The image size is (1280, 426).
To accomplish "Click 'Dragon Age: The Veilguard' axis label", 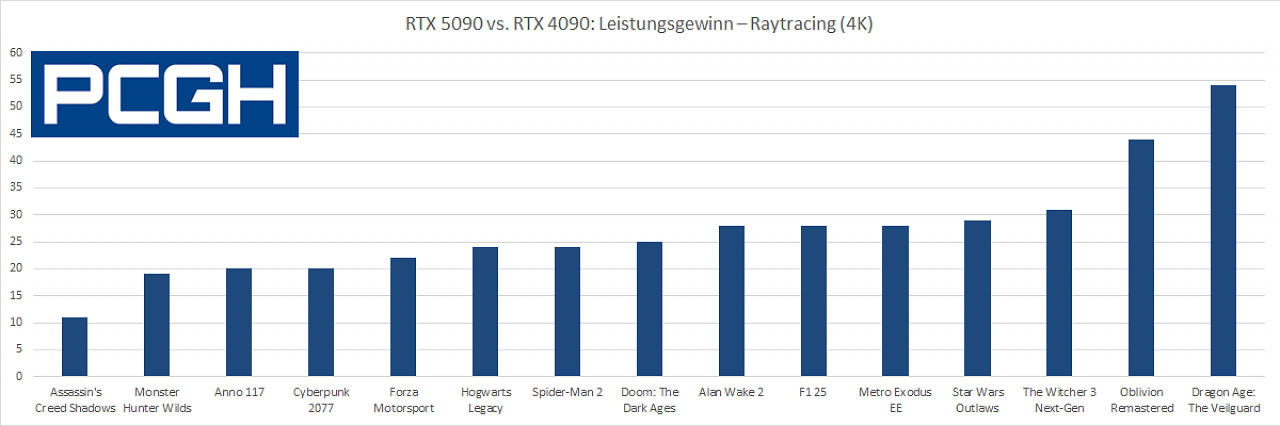I will (1223, 399).
